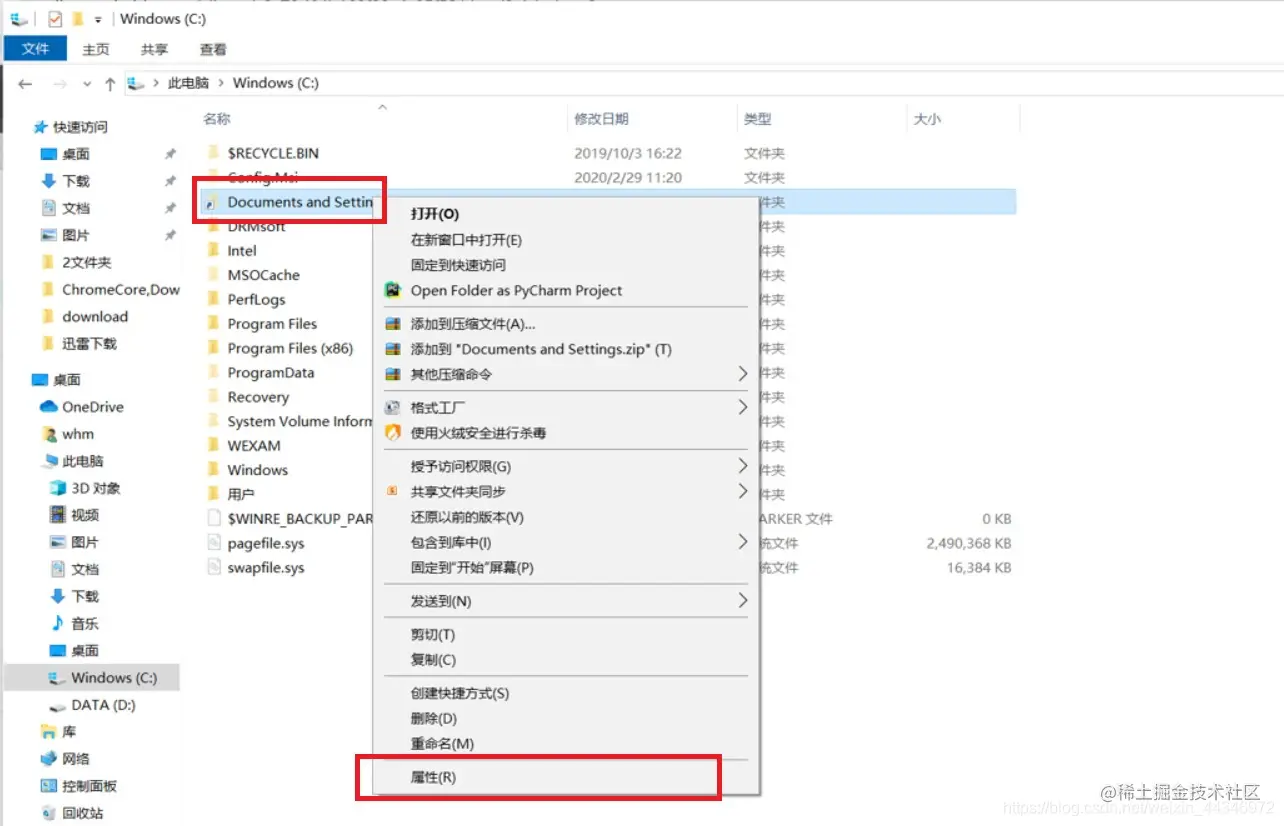
Task: Click the 3D 对象 icon in sidebar
Action: pos(58,488)
